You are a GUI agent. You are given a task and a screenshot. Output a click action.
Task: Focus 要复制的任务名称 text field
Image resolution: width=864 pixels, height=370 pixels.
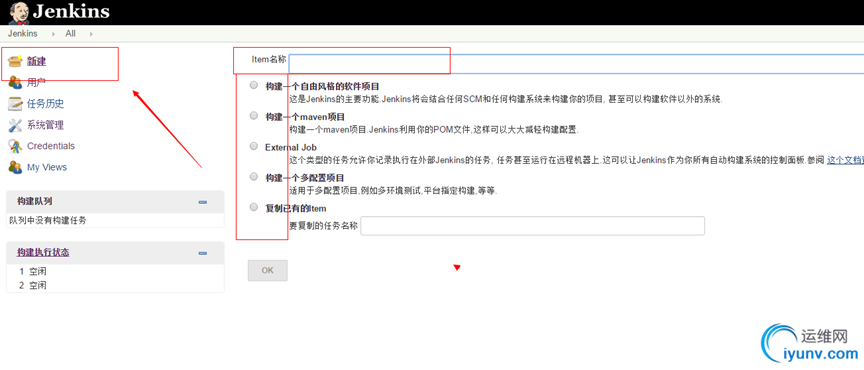[x=532, y=226]
